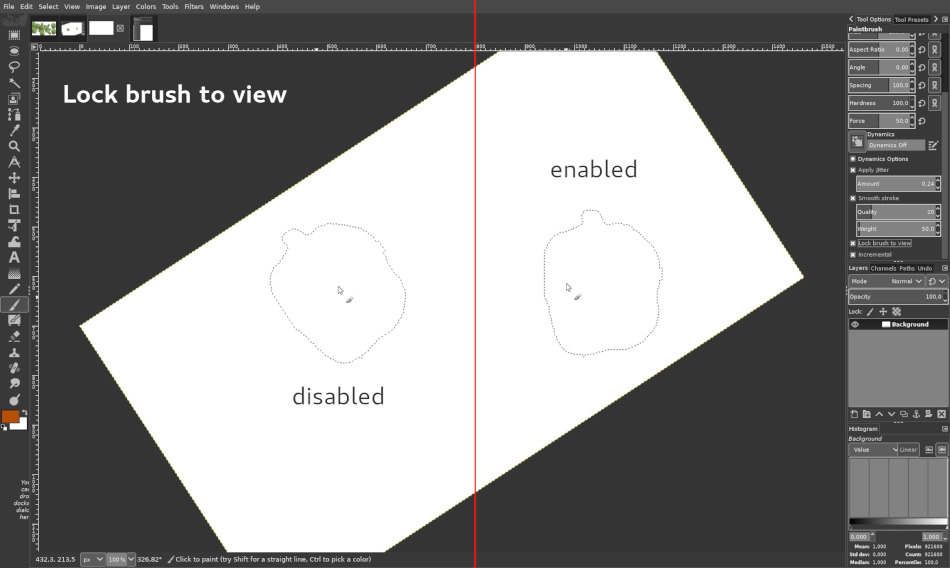Select the Paintbrush tool in toolbox
The width and height of the screenshot is (950, 568).
(x=14, y=305)
